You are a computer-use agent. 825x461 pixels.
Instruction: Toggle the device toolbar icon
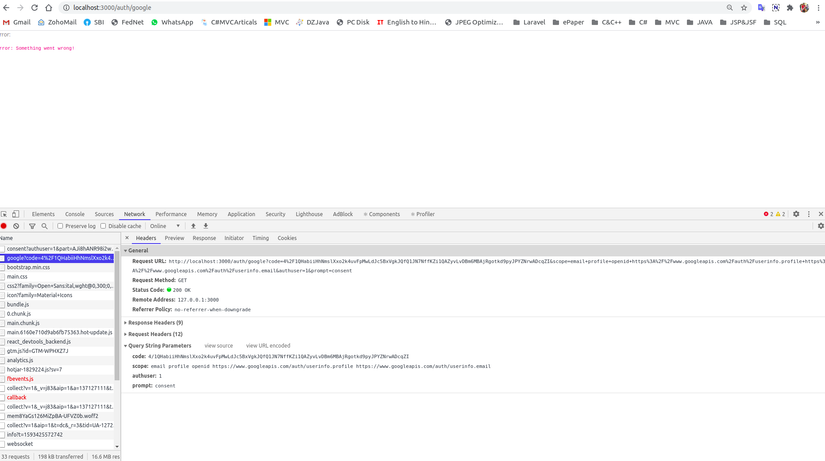click(x=15, y=214)
